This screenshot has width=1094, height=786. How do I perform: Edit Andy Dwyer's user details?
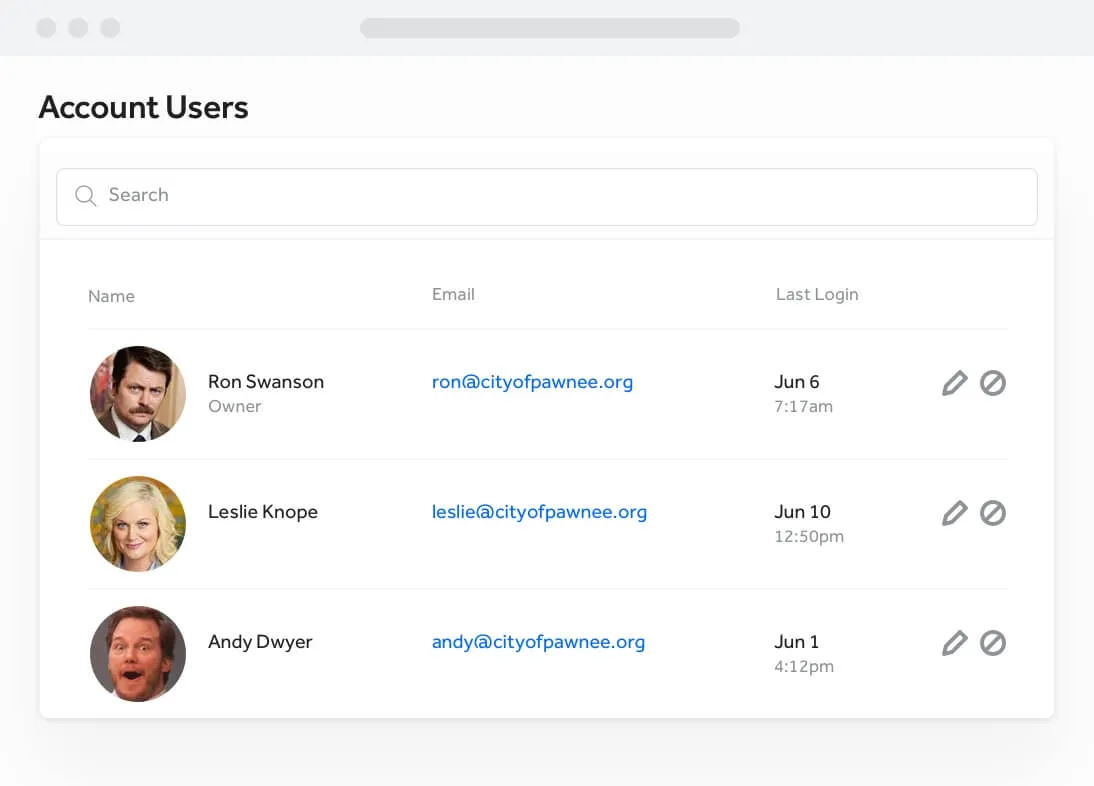tap(955, 643)
